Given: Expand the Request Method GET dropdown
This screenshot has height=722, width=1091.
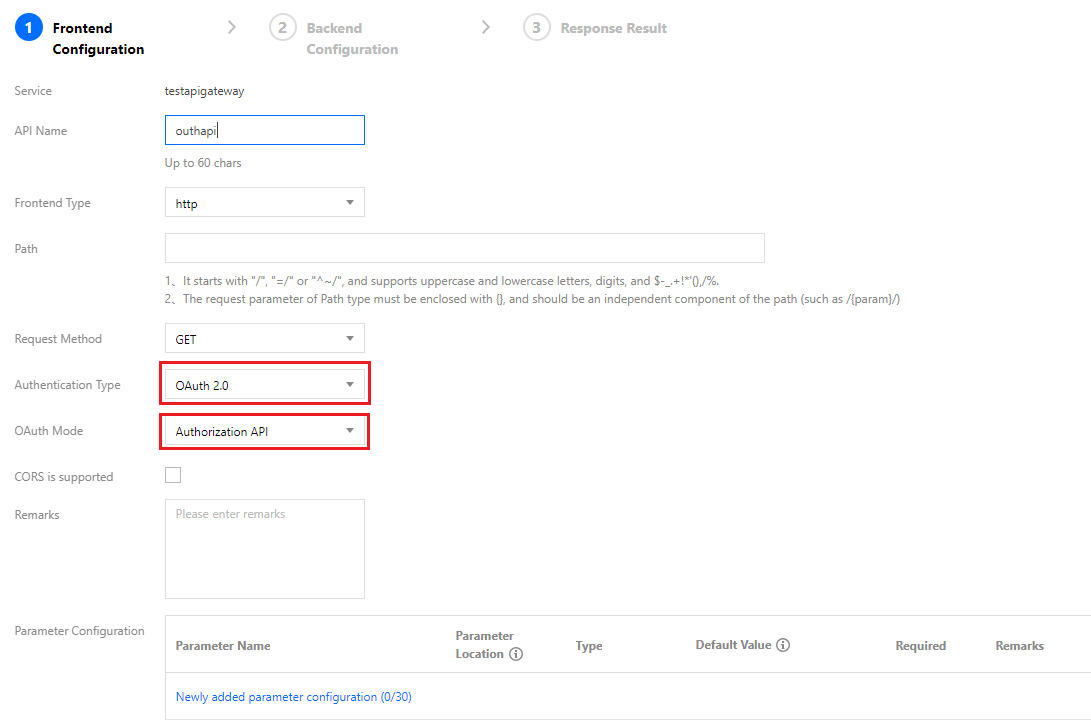Looking at the screenshot, I should (264, 339).
